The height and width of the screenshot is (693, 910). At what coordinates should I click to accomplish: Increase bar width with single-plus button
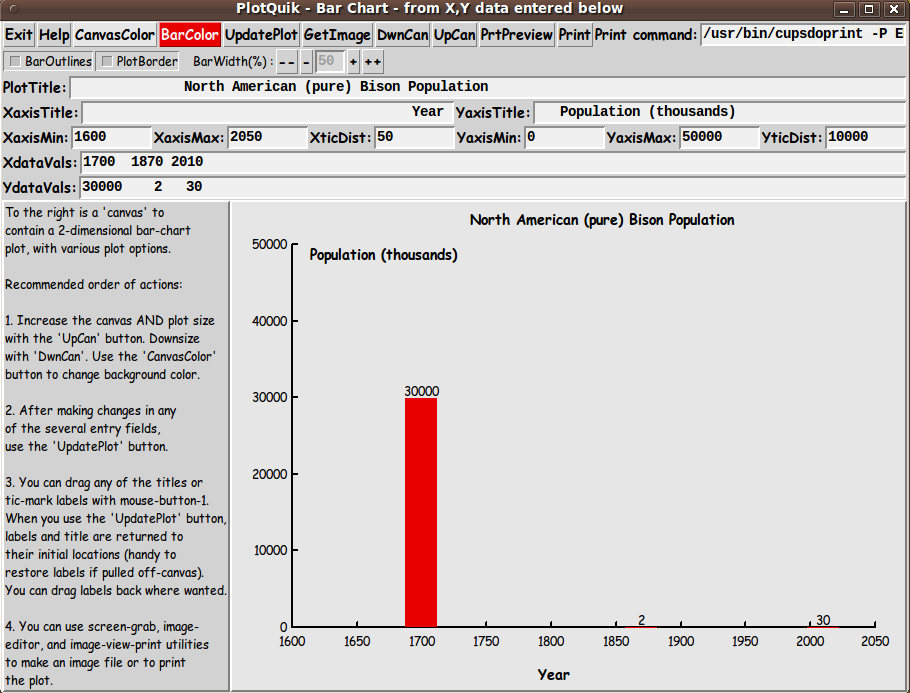click(353, 62)
